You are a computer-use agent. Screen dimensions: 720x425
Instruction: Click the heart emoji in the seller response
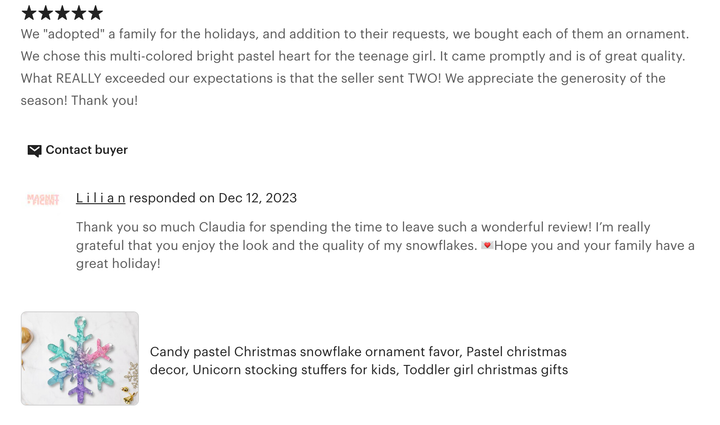[487, 246]
